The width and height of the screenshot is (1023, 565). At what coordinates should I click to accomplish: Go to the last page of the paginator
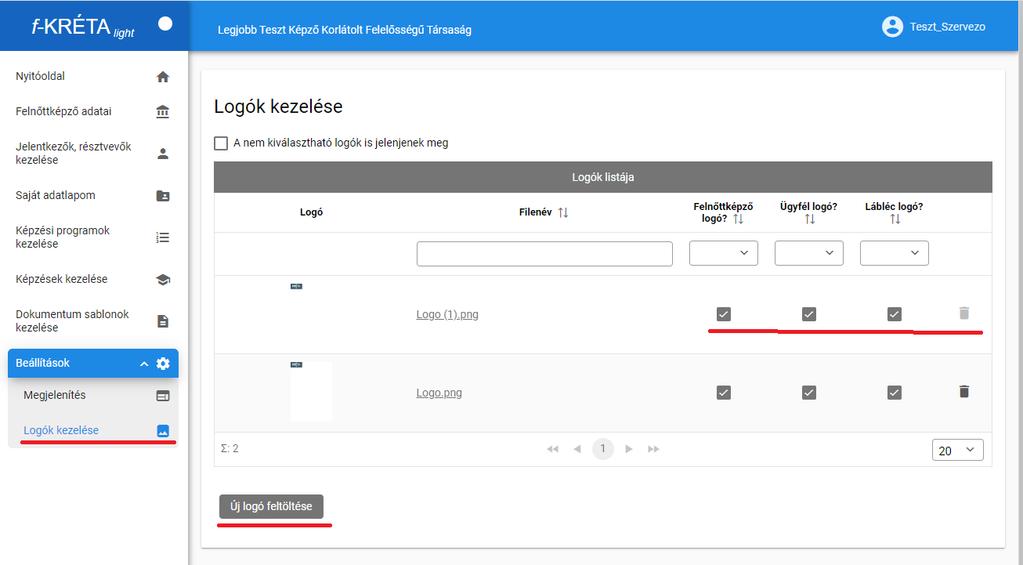pos(653,449)
